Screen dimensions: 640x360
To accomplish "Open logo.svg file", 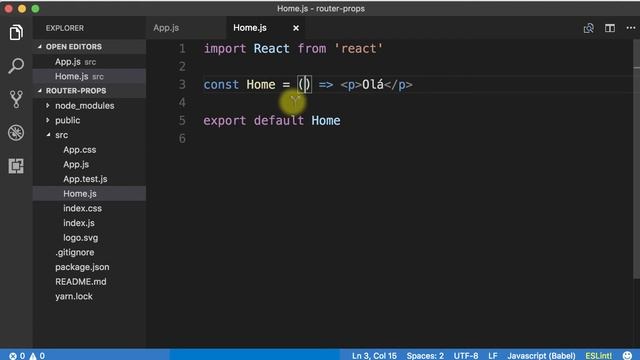I will pyautogui.click(x=80, y=238).
